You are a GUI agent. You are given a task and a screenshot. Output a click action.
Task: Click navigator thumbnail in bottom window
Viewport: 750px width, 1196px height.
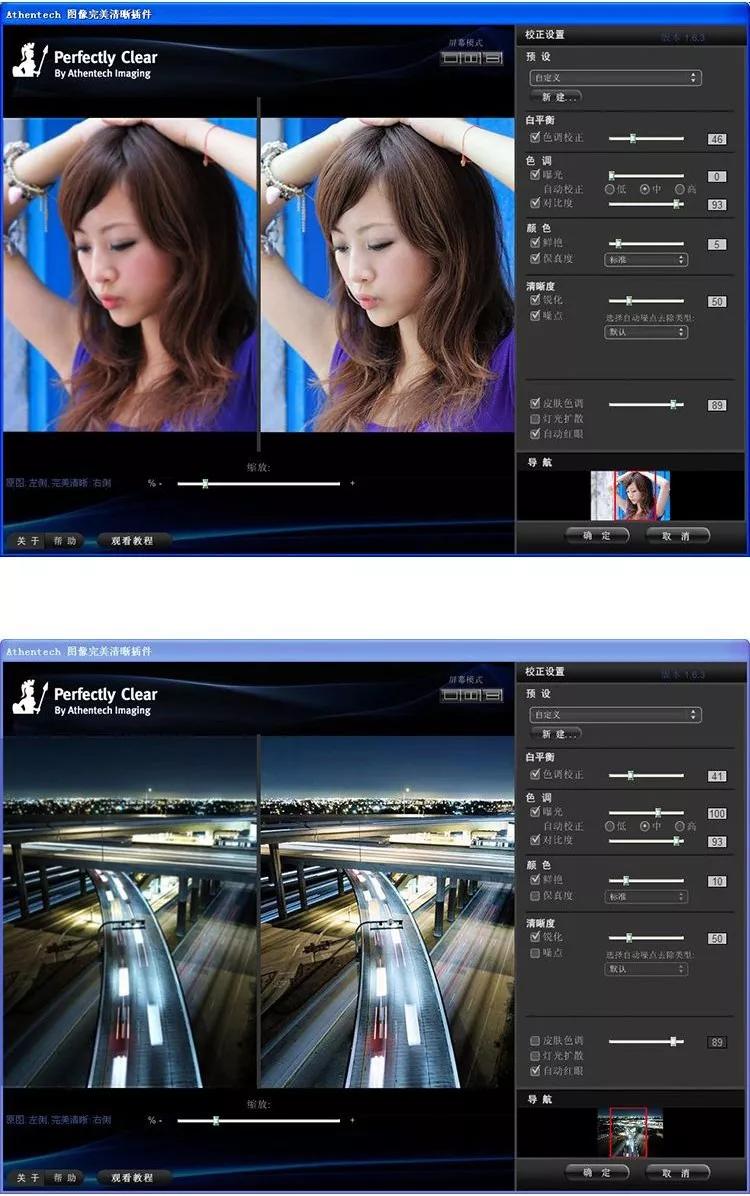coord(629,1132)
